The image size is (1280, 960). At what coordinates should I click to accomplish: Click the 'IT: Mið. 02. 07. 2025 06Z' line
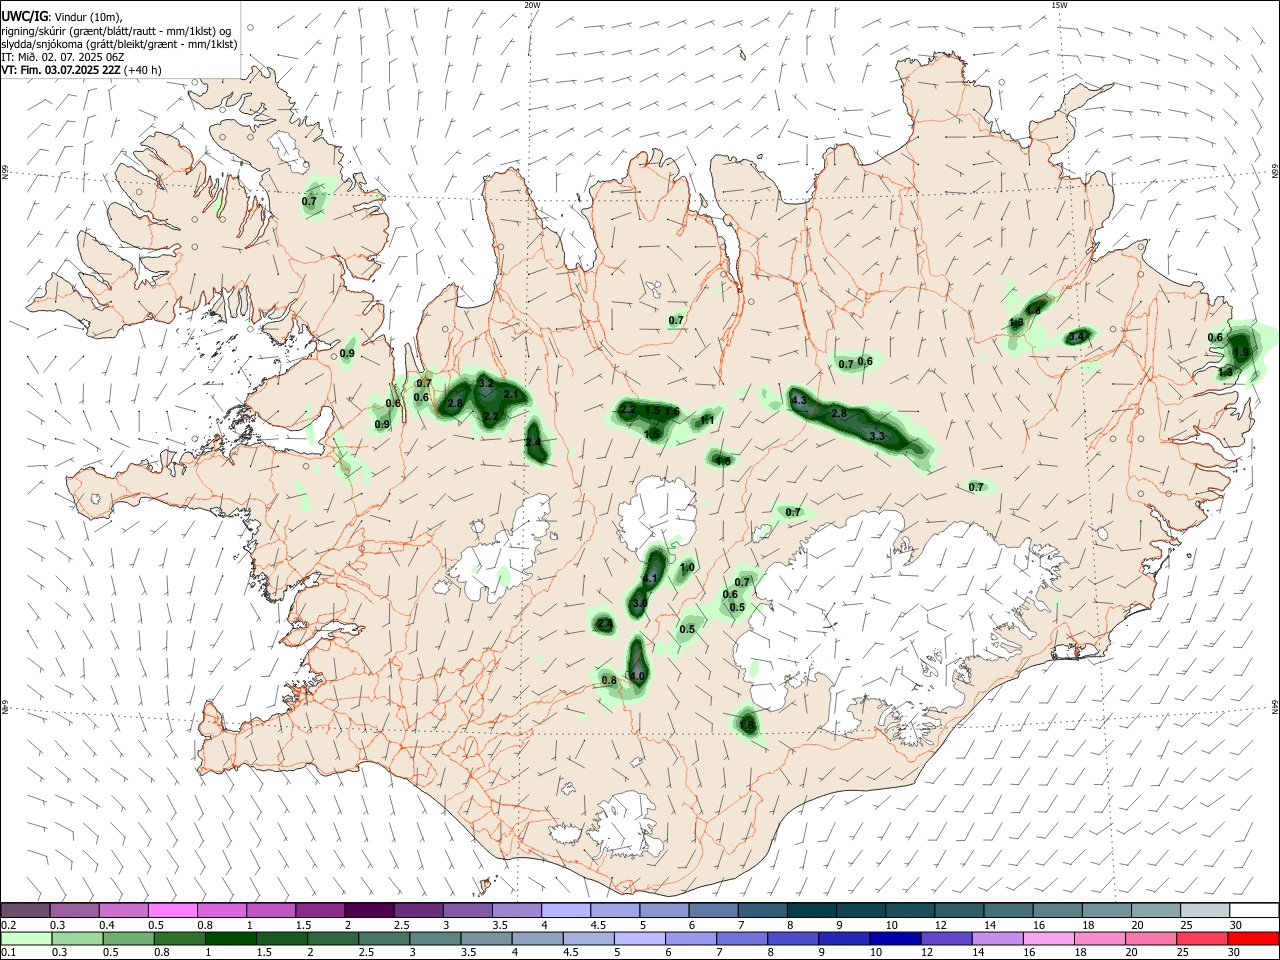[63, 57]
